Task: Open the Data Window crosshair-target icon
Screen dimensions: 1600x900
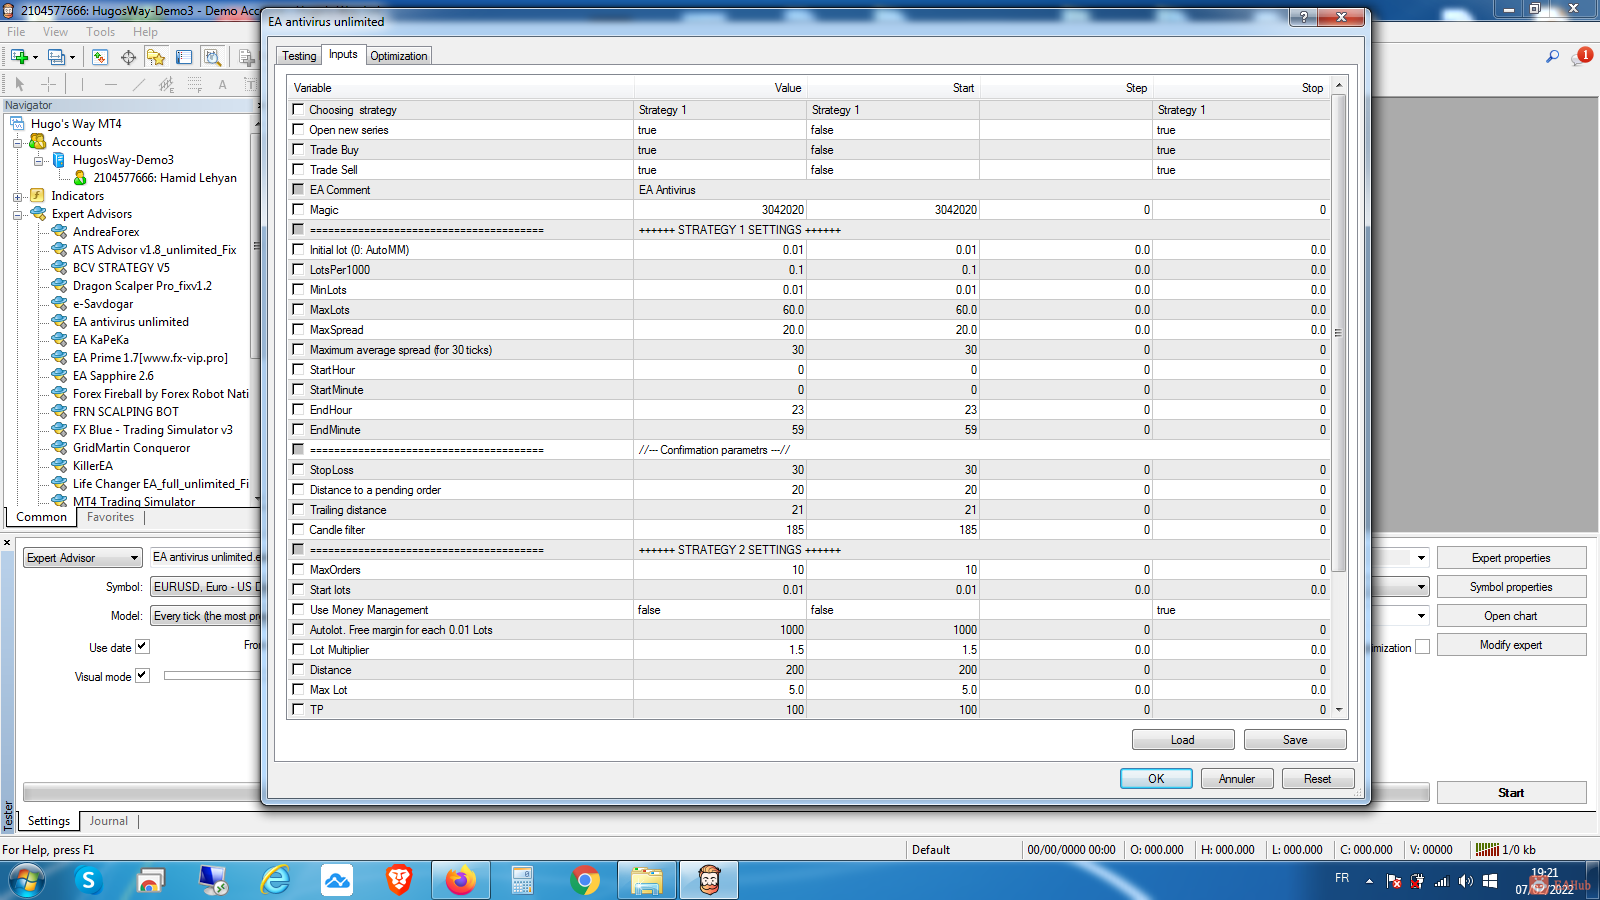Action: [x=128, y=57]
